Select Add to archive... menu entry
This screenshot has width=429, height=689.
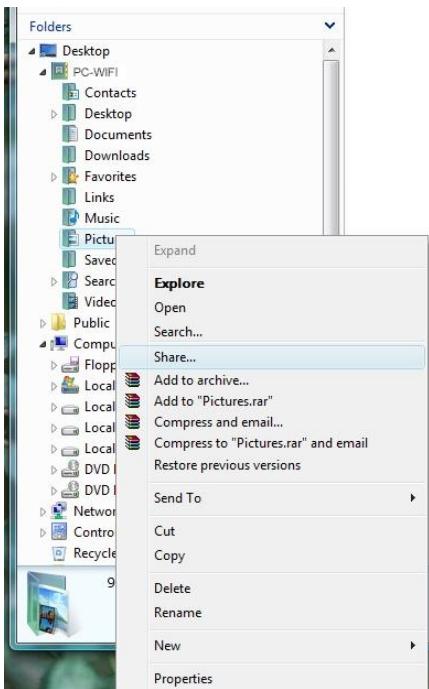click(x=273, y=380)
